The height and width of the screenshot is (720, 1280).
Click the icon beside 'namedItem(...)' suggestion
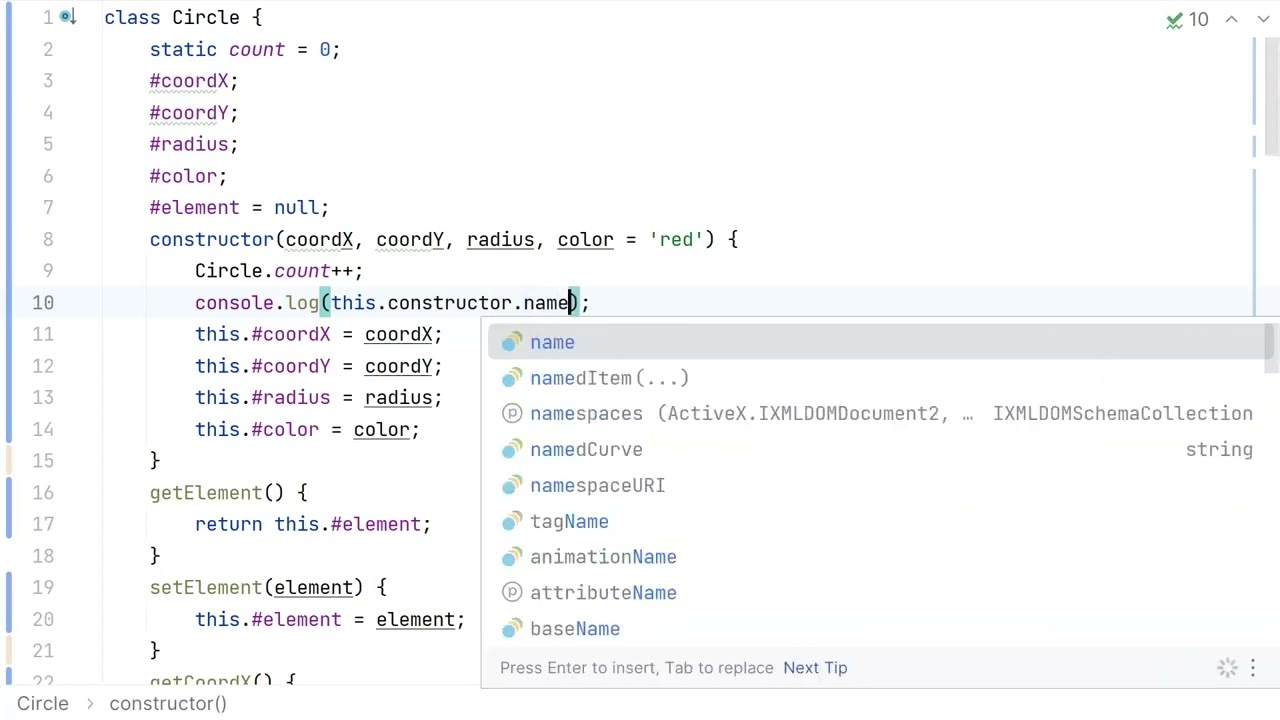[512, 378]
